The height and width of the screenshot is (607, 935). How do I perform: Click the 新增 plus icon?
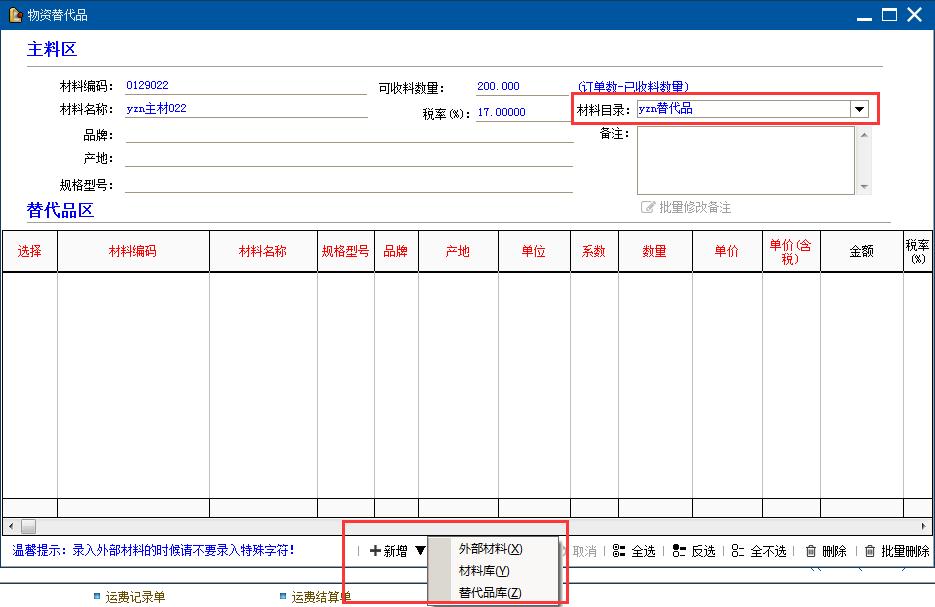[376, 551]
